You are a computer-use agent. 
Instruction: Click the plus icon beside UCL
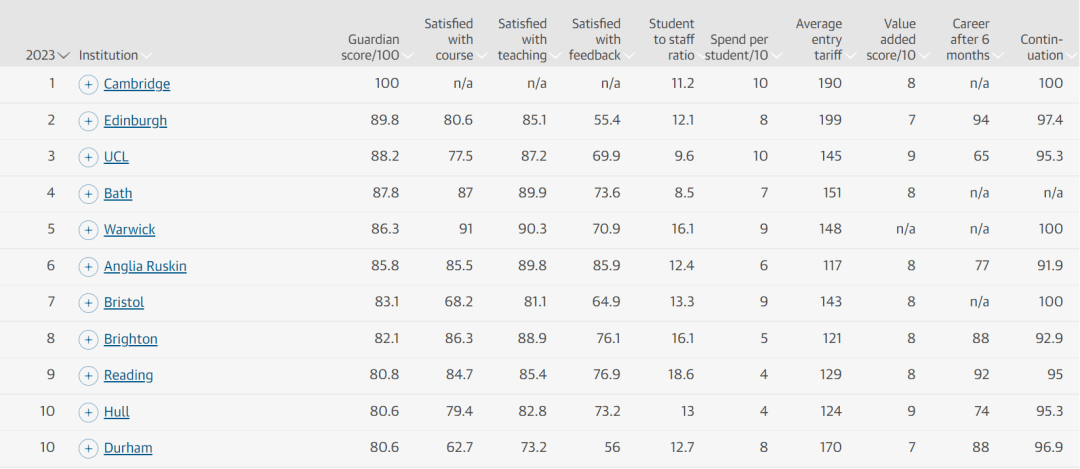click(88, 158)
